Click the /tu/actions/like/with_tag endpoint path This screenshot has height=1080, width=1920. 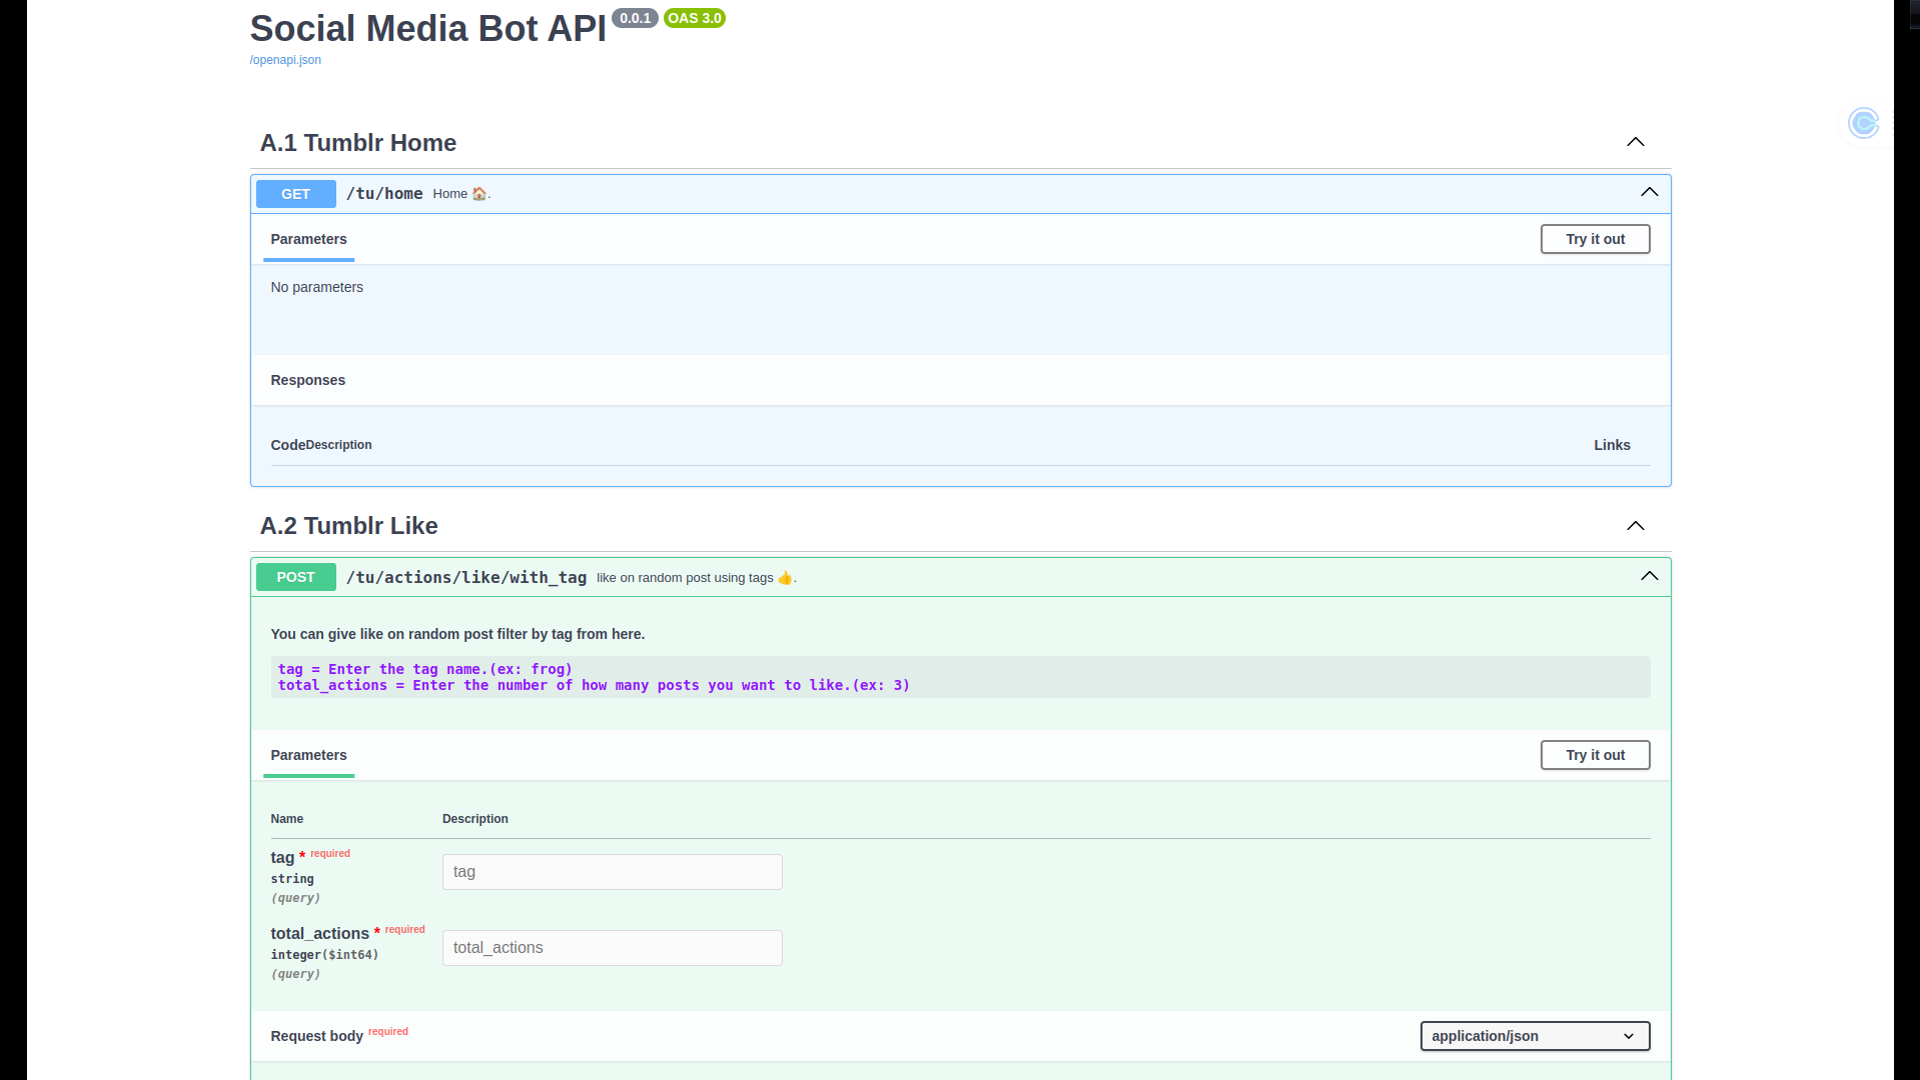(x=466, y=577)
